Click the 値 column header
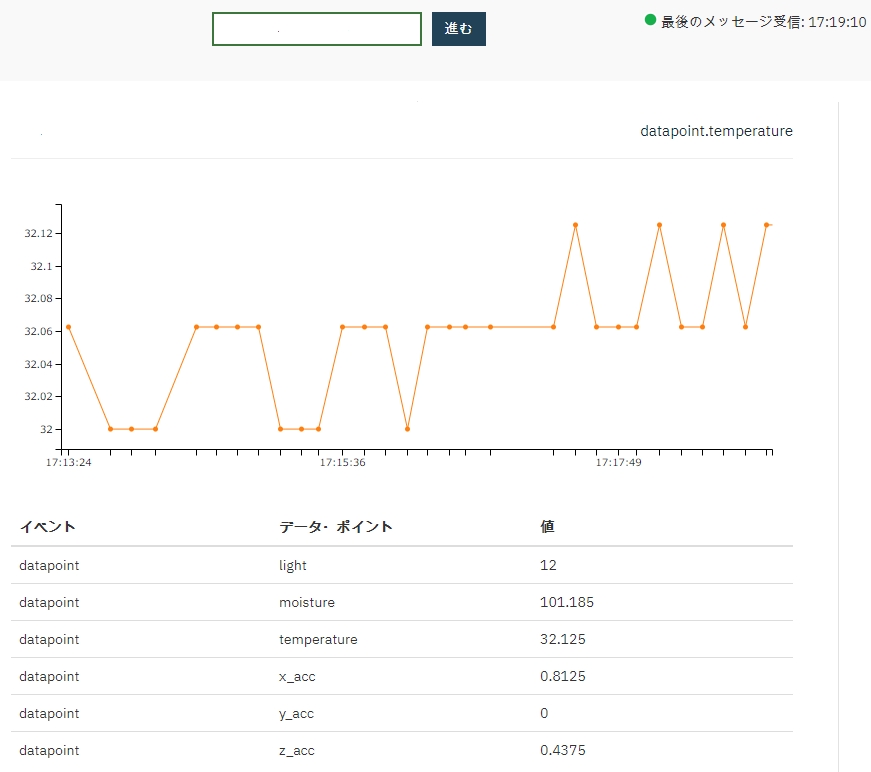This screenshot has height=772, width=871. (547, 527)
